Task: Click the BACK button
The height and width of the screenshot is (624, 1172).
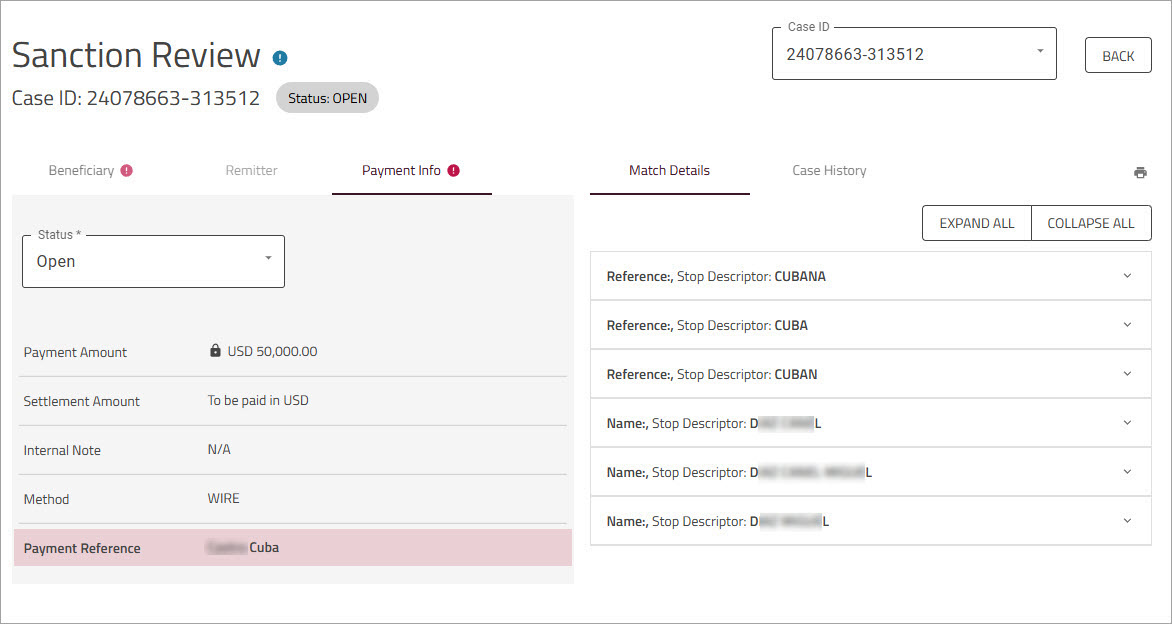Action: 1117,55
